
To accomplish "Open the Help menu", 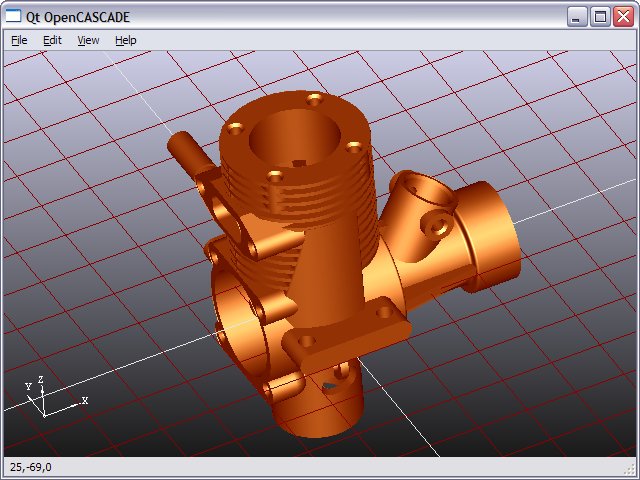I will [x=126, y=40].
